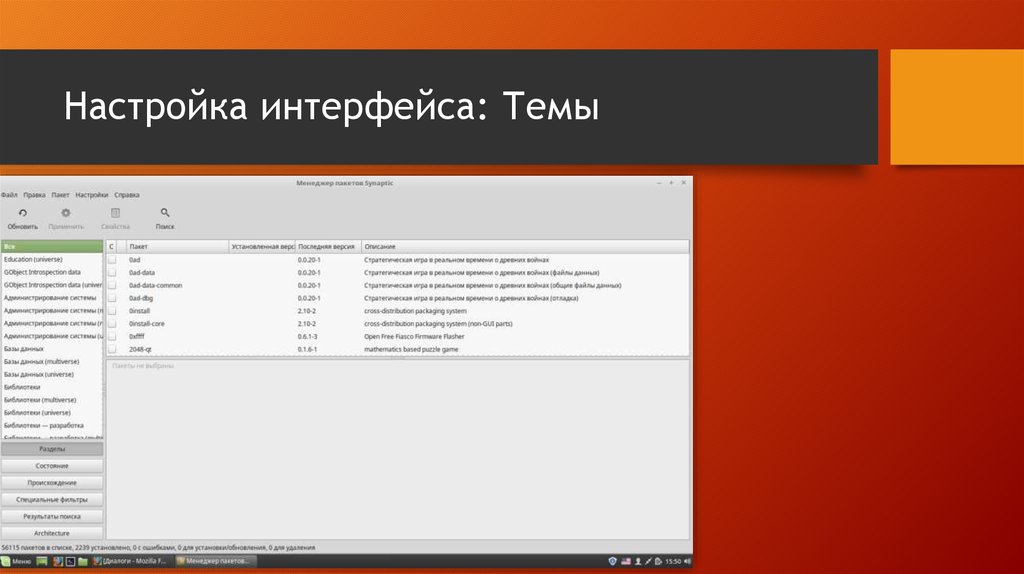Open the Меню start button in taskbar
1024x574 pixels.
(x=16, y=561)
